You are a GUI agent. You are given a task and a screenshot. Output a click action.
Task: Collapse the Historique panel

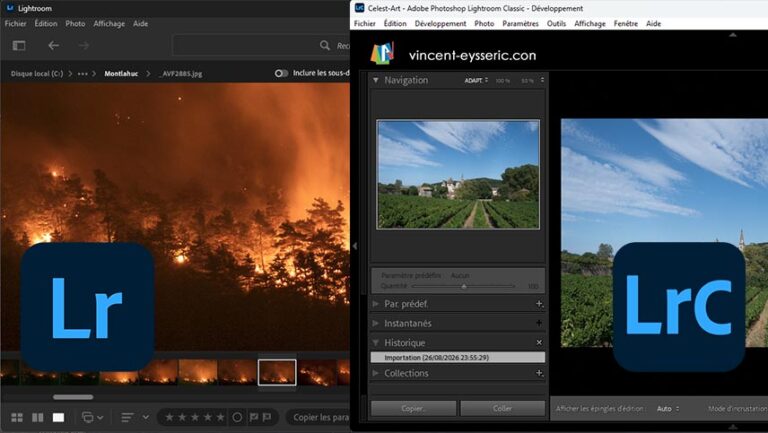376,342
